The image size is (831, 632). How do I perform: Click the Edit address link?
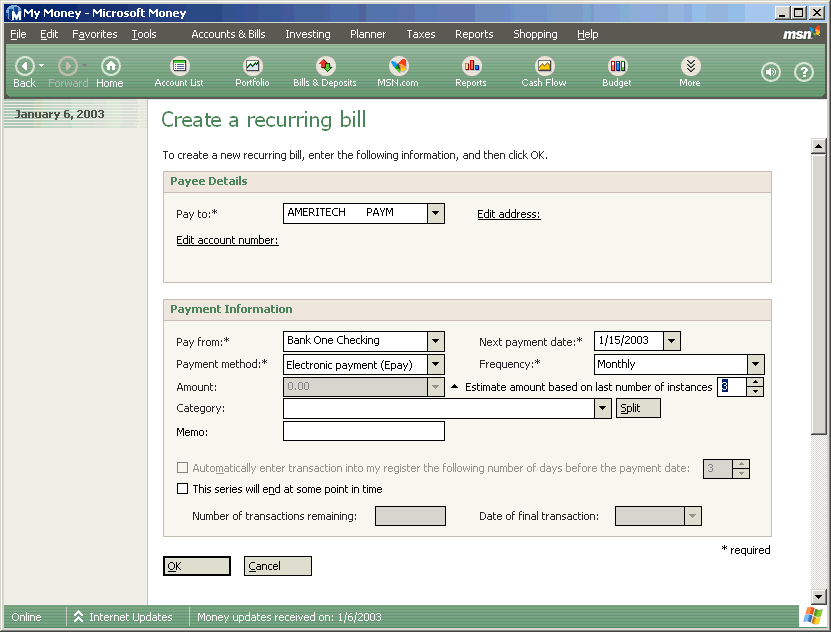pyautogui.click(x=508, y=214)
